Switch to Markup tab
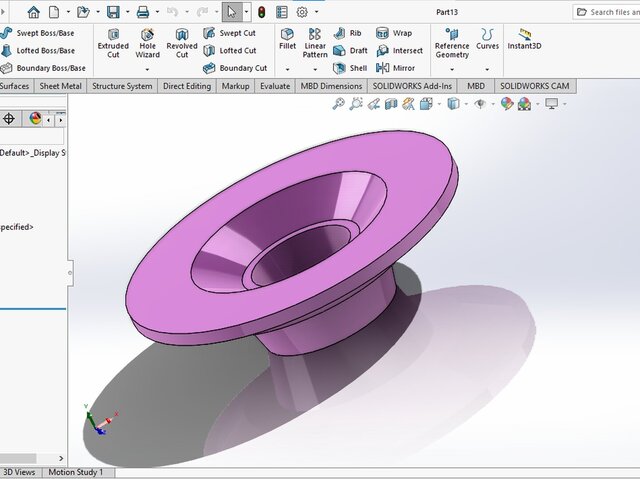The height and width of the screenshot is (479, 640). (x=236, y=86)
